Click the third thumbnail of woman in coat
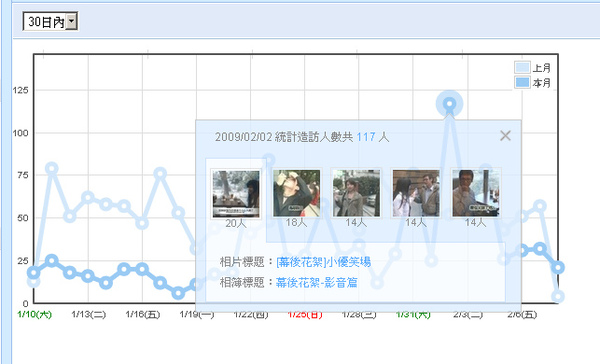600x364 pixels. [356, 193]
